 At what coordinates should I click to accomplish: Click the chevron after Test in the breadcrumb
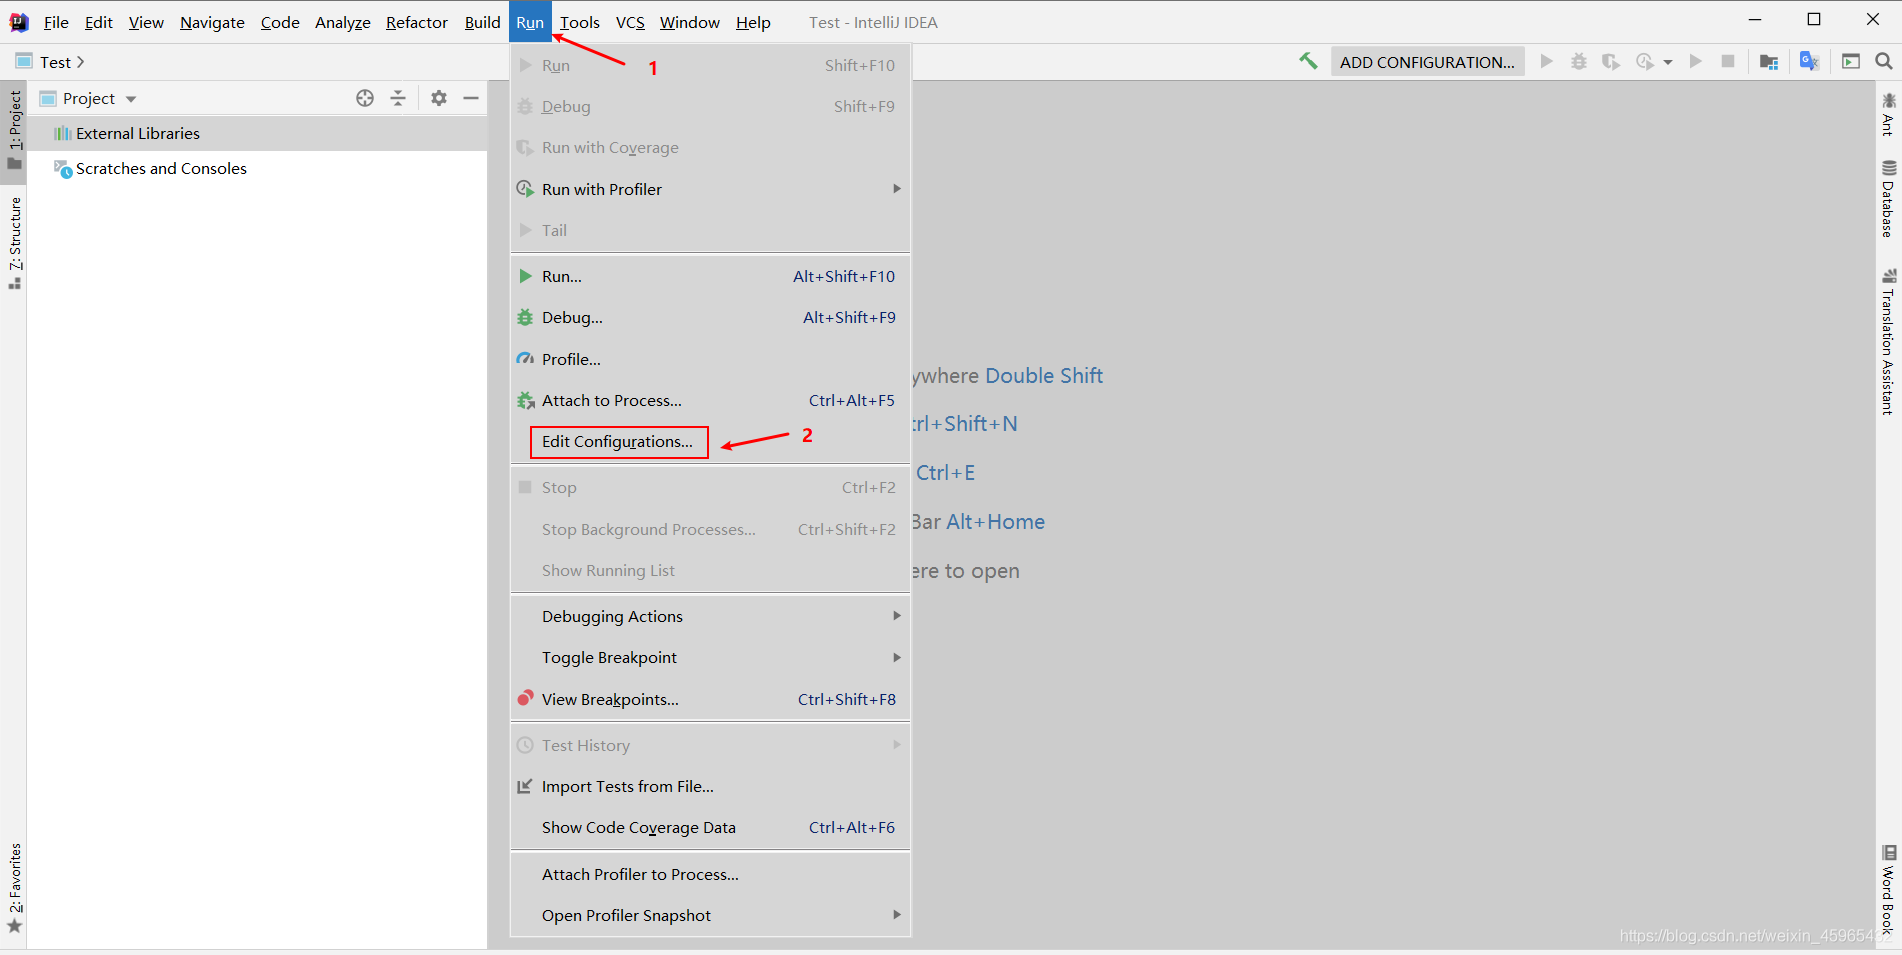point(80,62)
